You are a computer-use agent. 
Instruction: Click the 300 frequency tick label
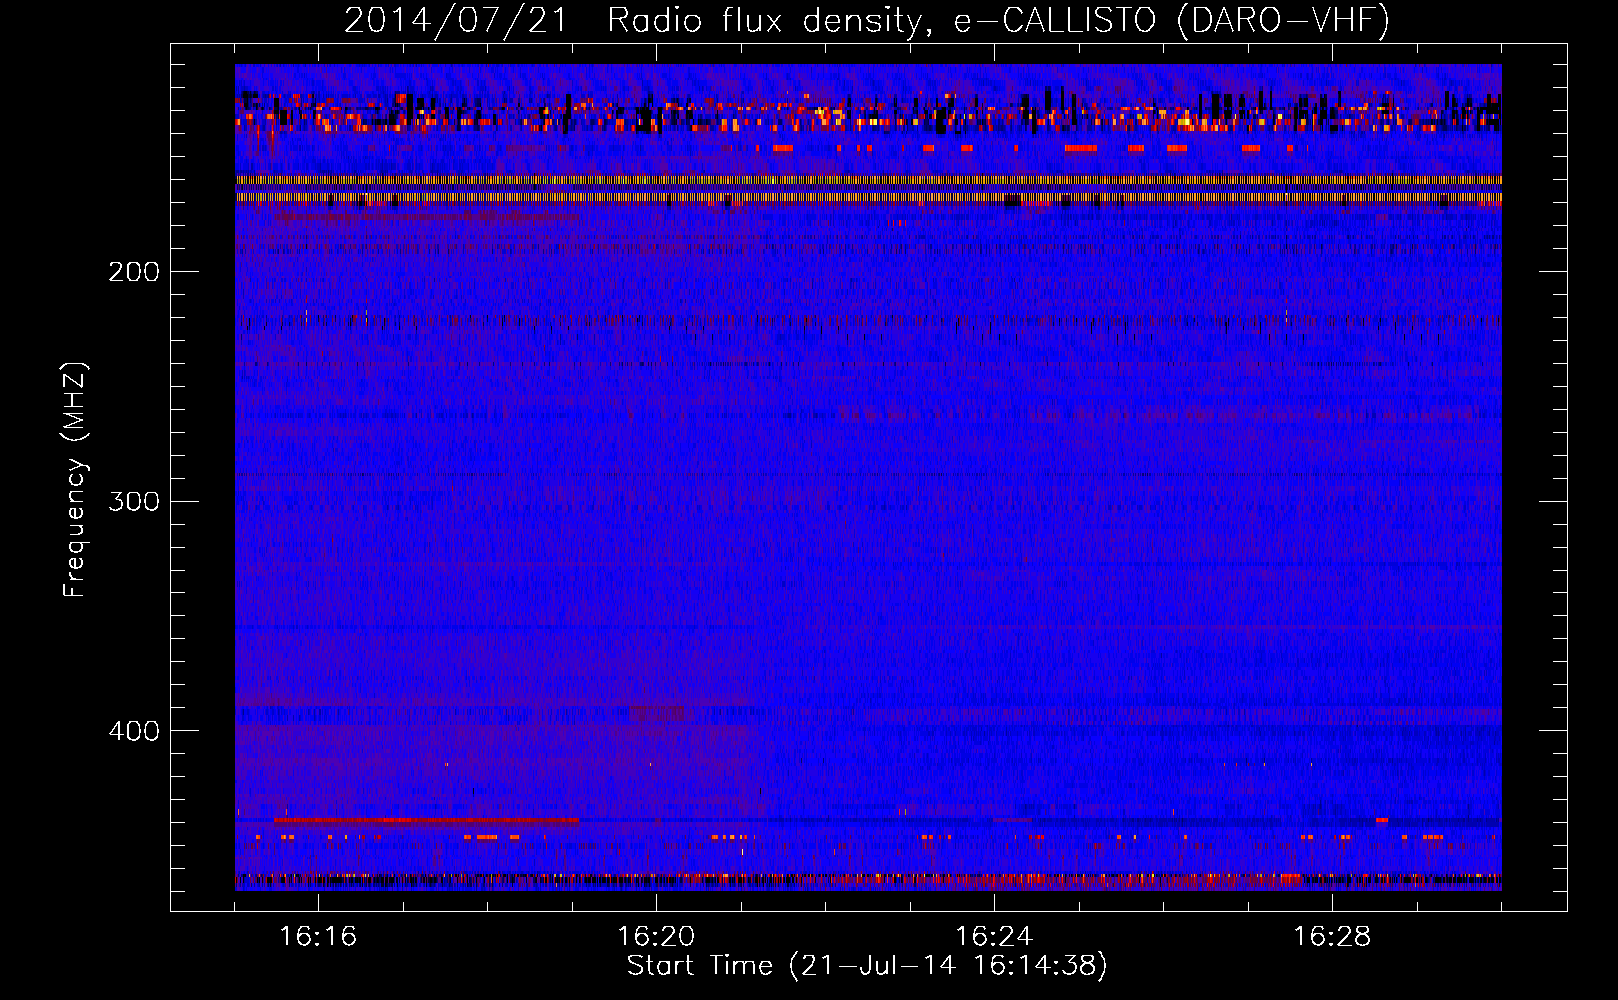coord(134,501)
